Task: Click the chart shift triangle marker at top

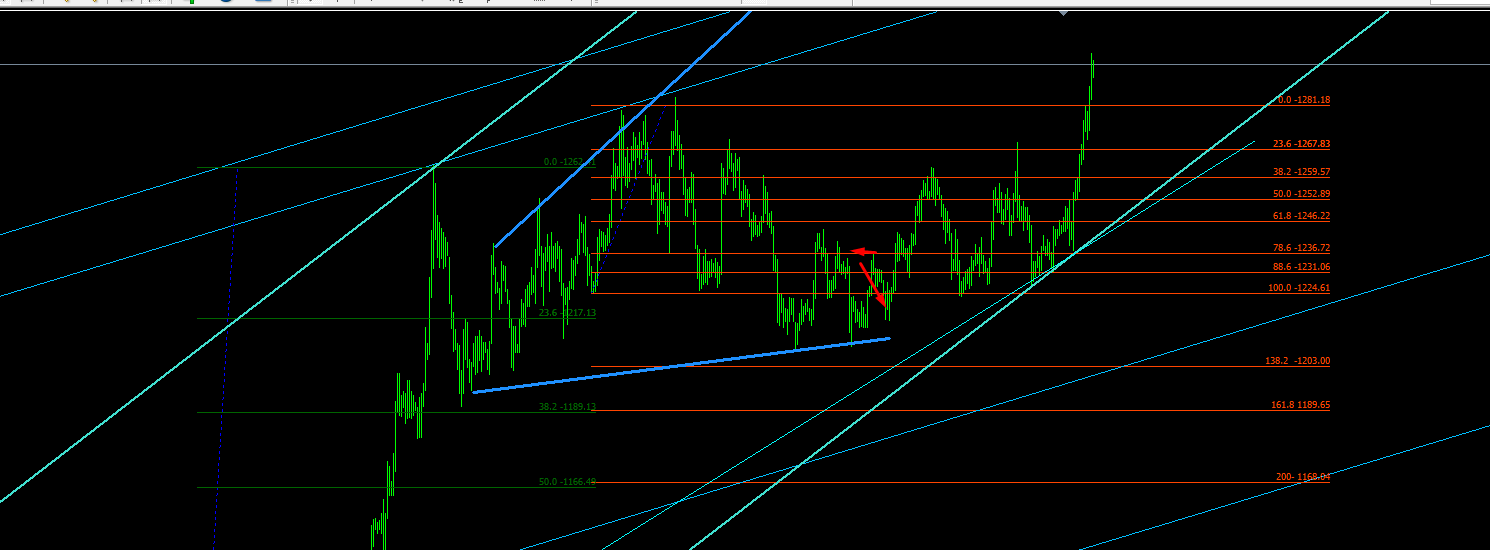Action: pyautogui.click(x=1063, y=13)
